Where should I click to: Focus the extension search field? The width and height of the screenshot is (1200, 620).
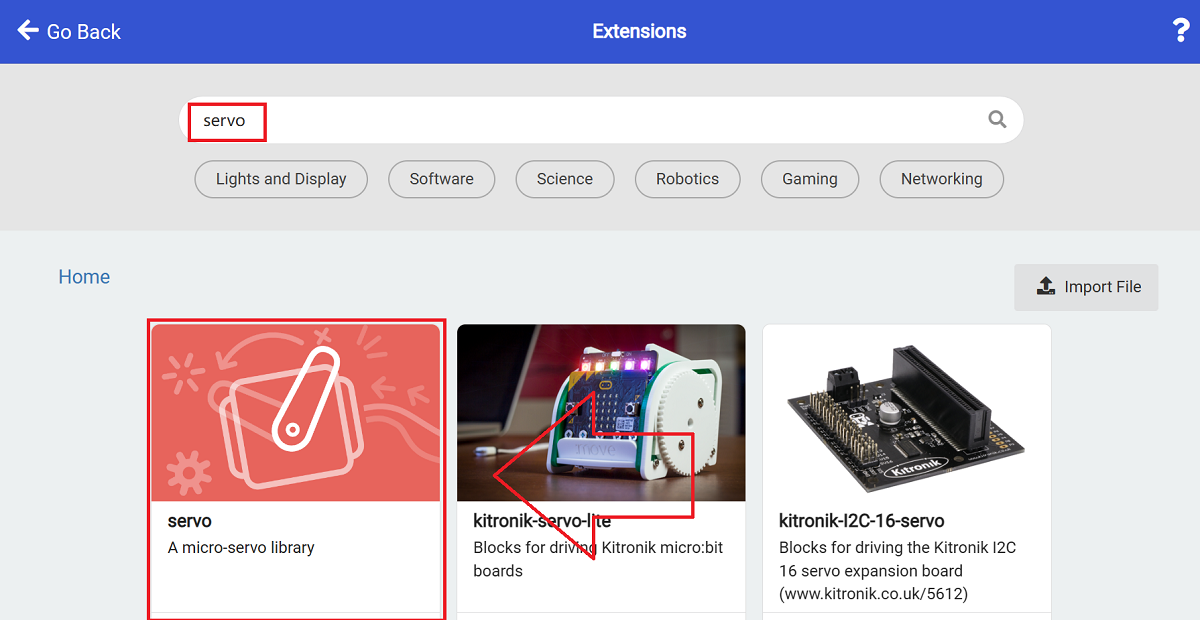[x=601, y=120]
